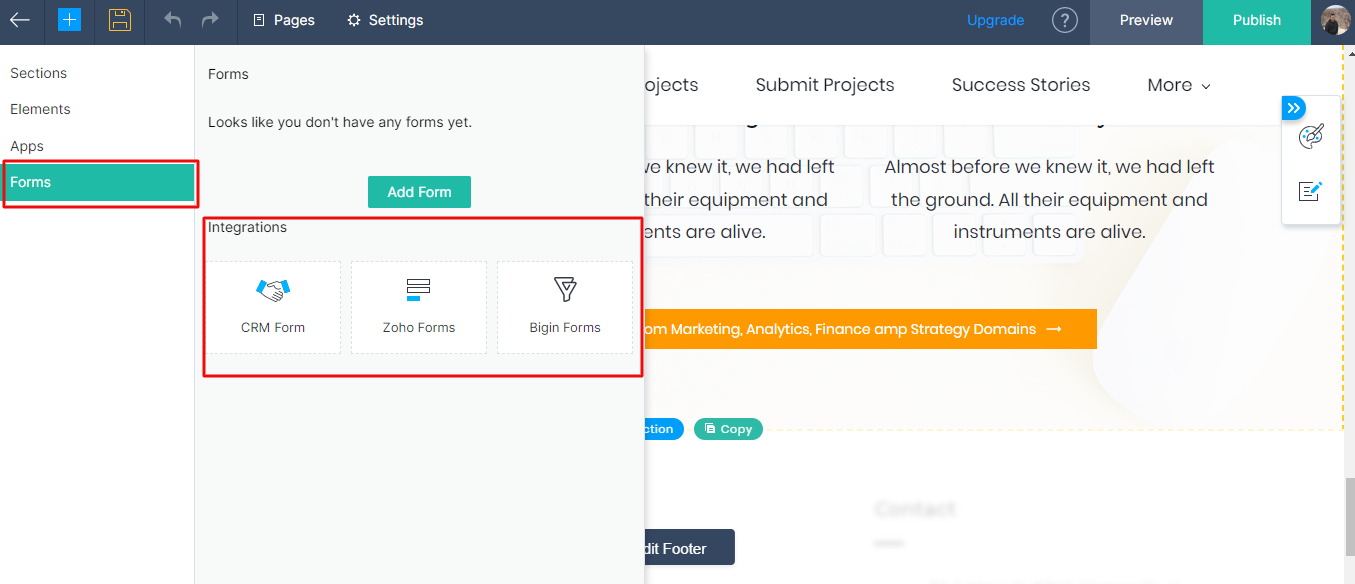This screenshot has width=1355, height=584.
Task: Choose the Zoho Forms integration tile
Action: click(419, 307)
